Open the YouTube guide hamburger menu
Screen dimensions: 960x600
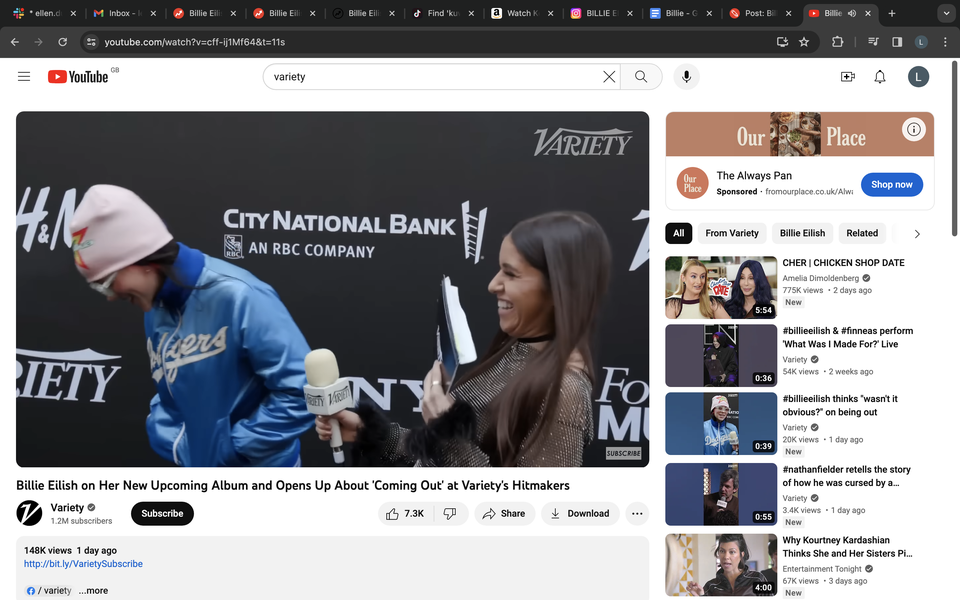tap(24, 77)
